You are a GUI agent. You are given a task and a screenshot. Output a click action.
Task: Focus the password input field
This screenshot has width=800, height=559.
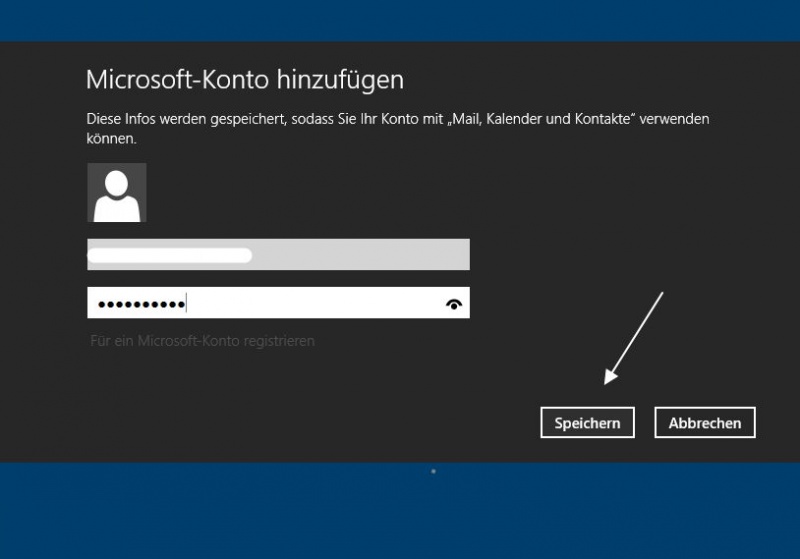pos(278,303)
